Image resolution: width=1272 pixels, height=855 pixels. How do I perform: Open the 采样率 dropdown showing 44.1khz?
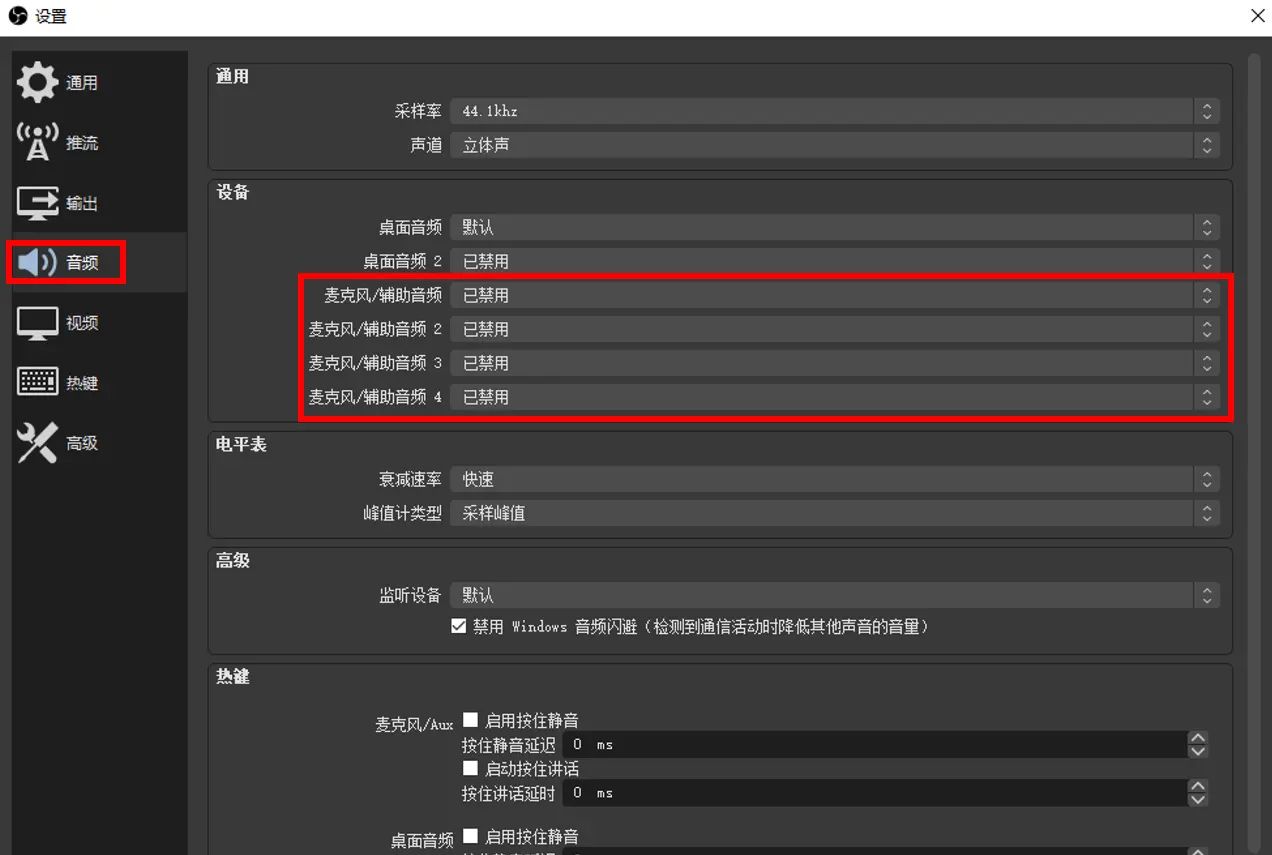[x=834, y=111]
